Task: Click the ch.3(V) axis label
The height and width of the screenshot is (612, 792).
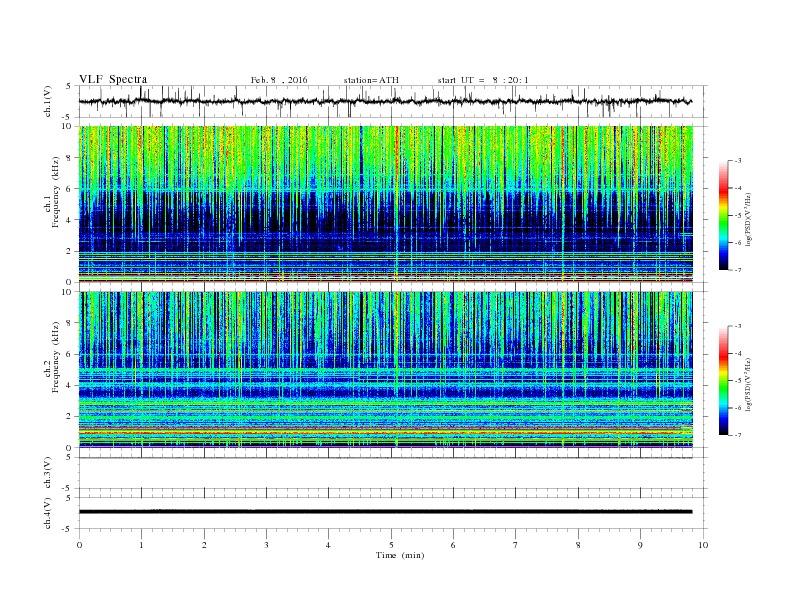Action: 48,473
